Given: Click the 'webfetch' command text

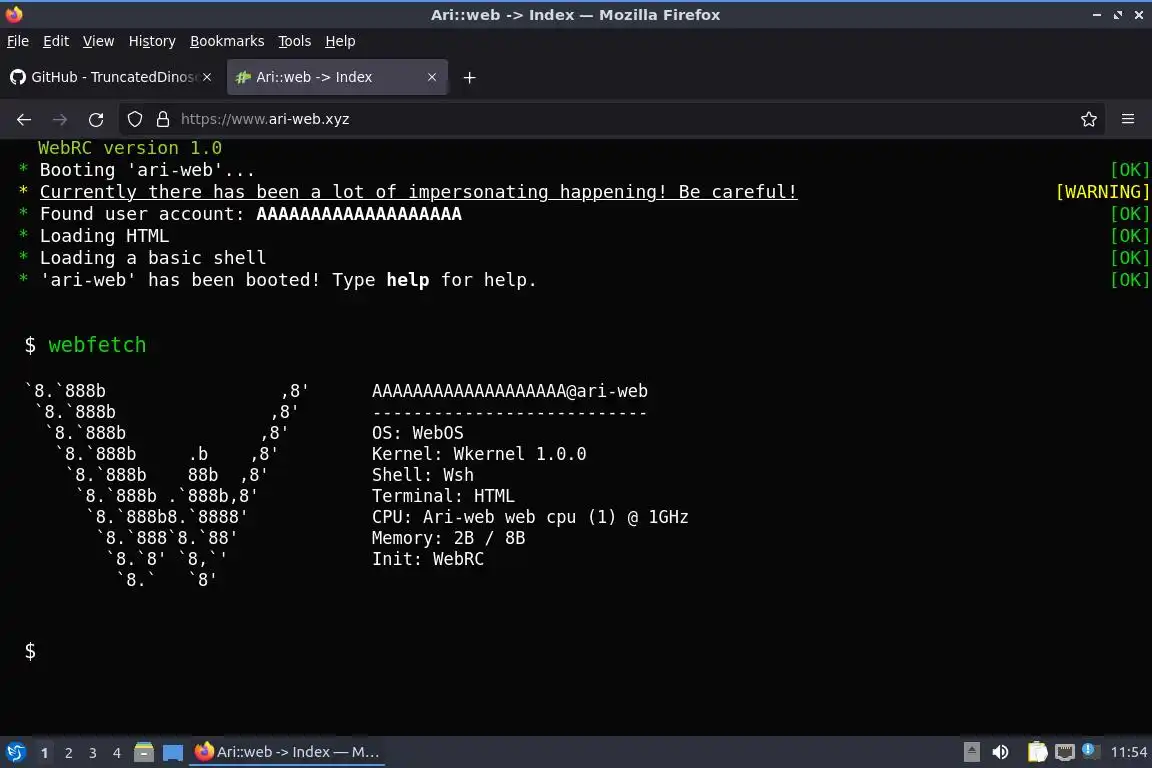Looking at the screenshot, I should coord(97,345).
